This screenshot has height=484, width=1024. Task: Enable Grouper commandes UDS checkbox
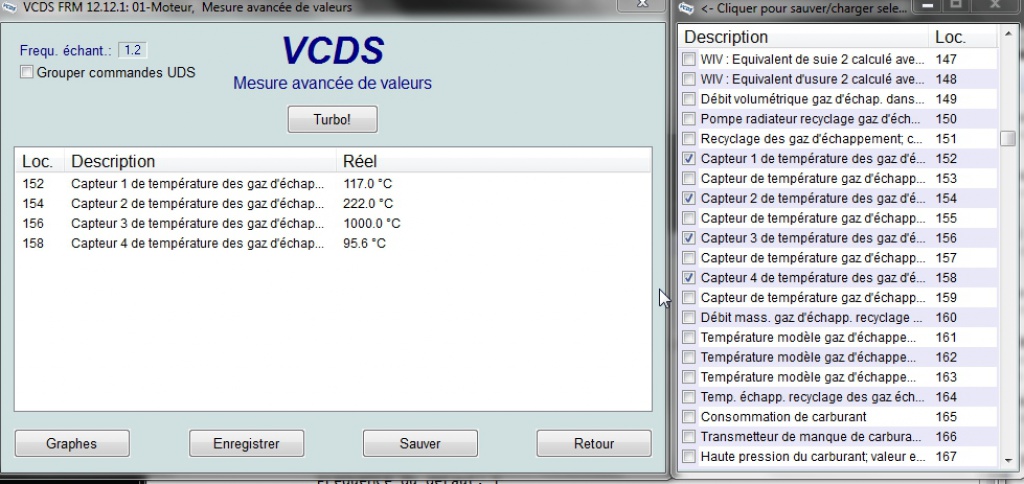pyautogui.click(x=27, y=73)
